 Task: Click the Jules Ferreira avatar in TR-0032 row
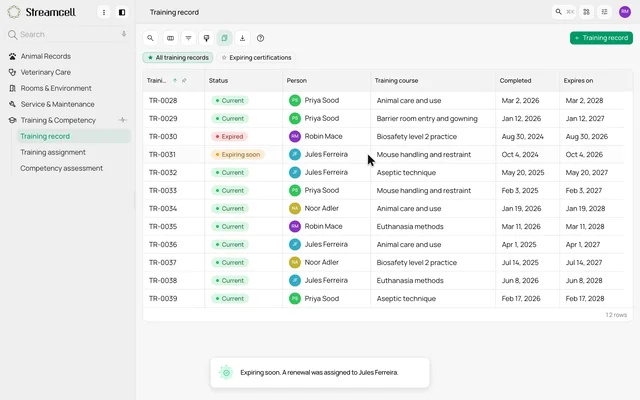click(x=295, y=172)
